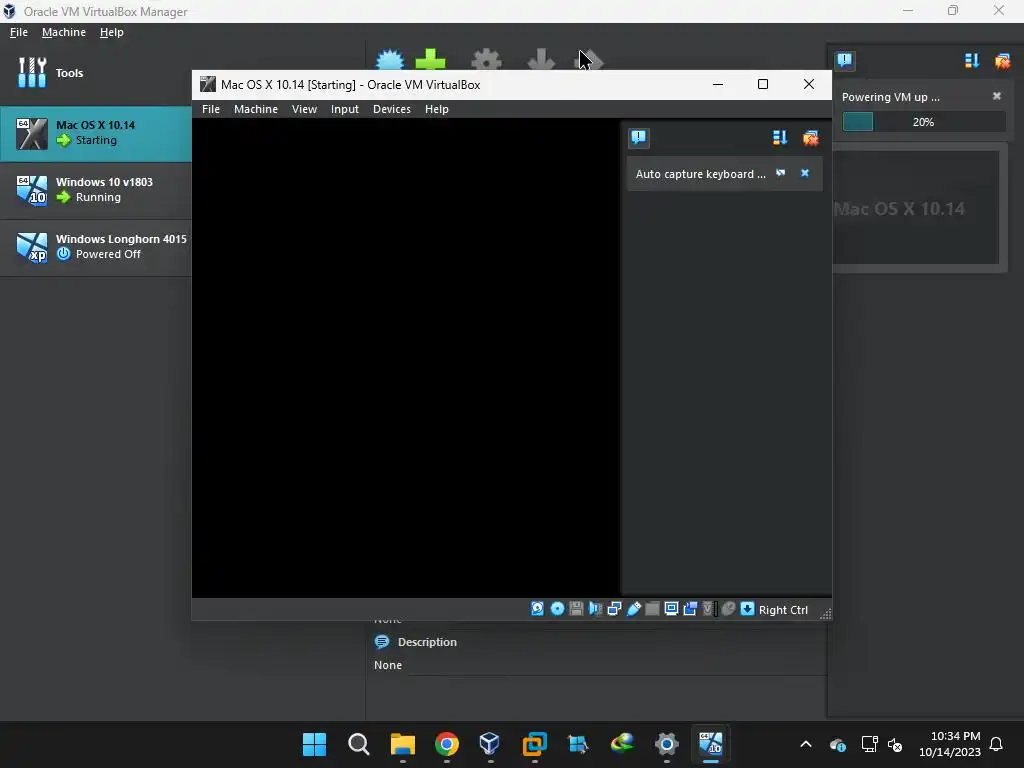This screenshot has height=768, width=1024.
Task: Select the Windows 10 v1803 VM entry
Action: (x=96, y=190)
